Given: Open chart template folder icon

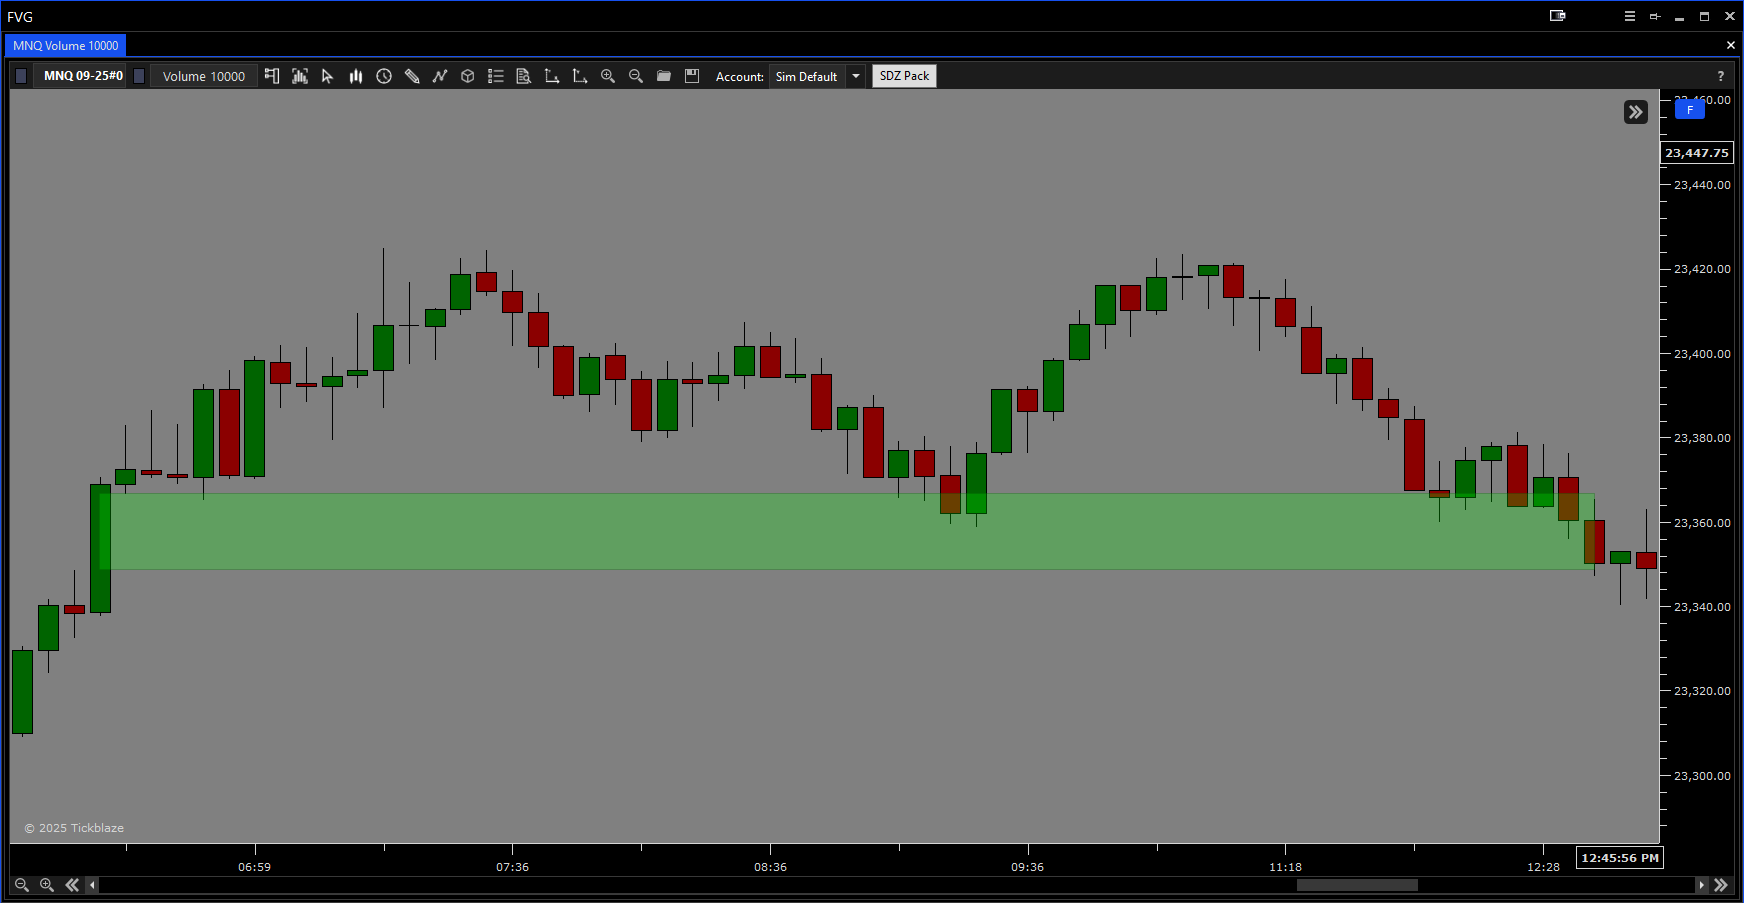Looking at the screenshot, I should (664, 76).
